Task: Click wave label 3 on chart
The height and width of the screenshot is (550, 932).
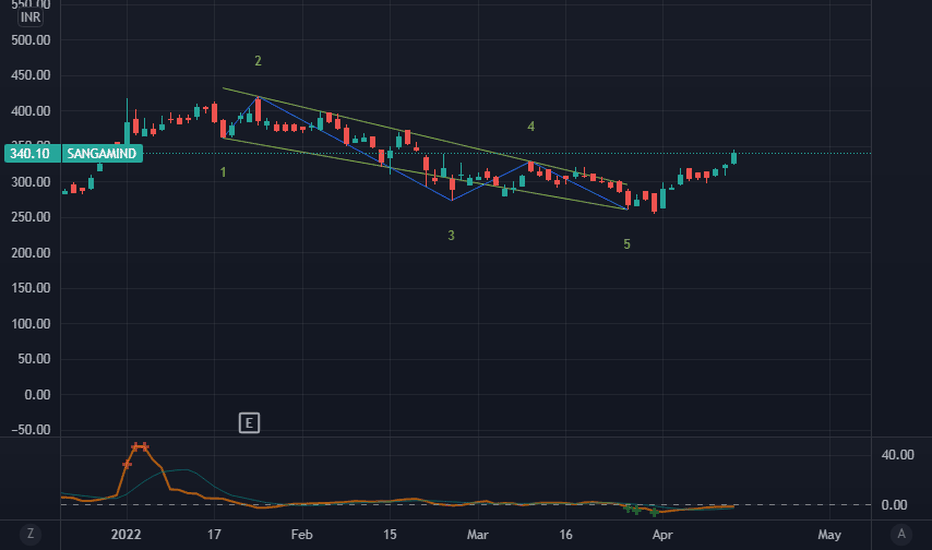Action: (x=451, y=235)
